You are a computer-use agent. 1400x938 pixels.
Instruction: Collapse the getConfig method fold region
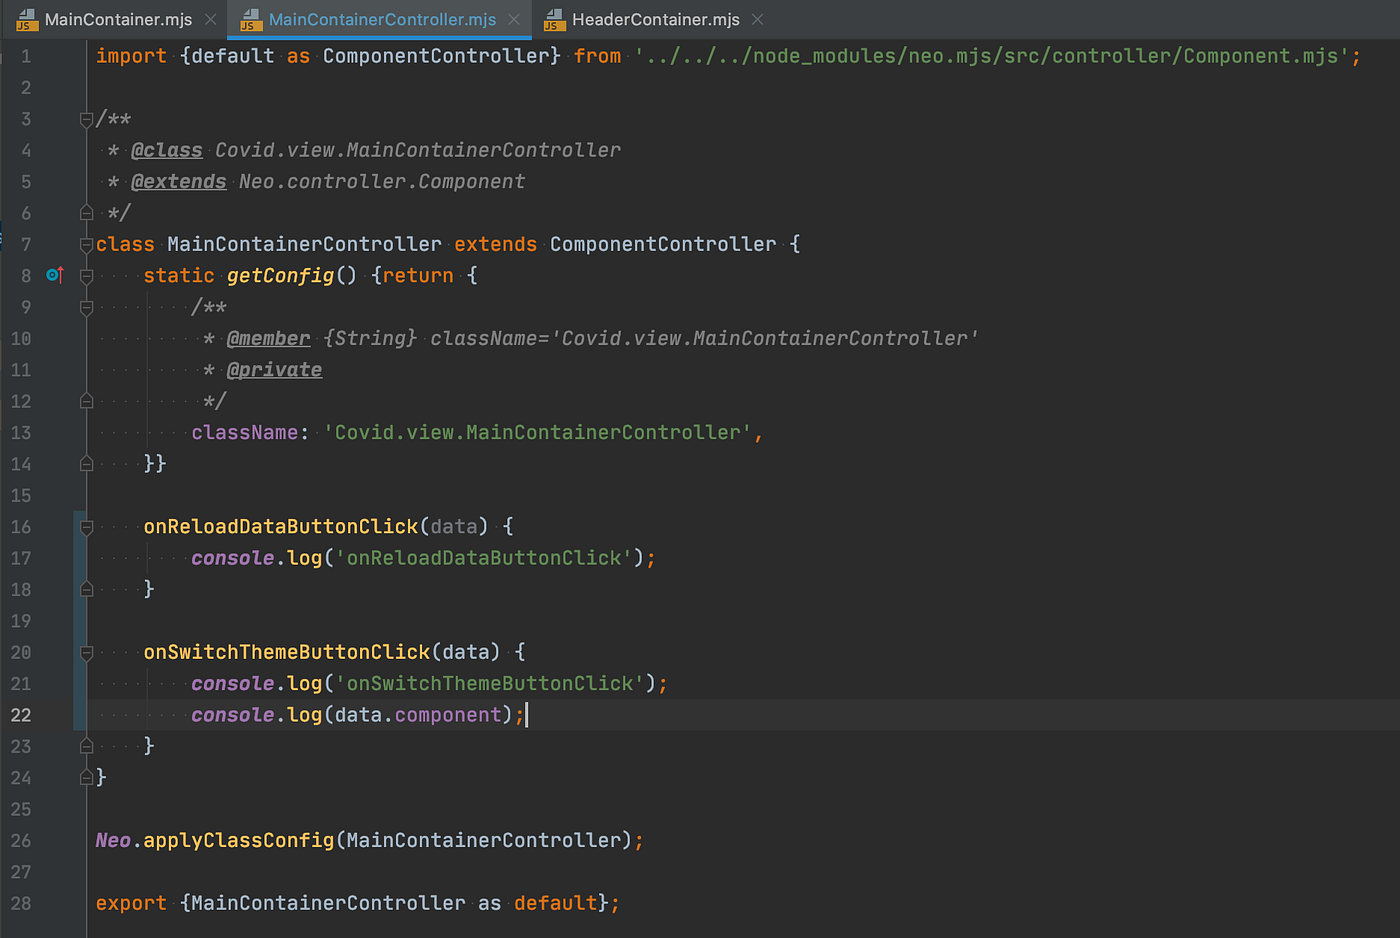(x=86, y=275)
